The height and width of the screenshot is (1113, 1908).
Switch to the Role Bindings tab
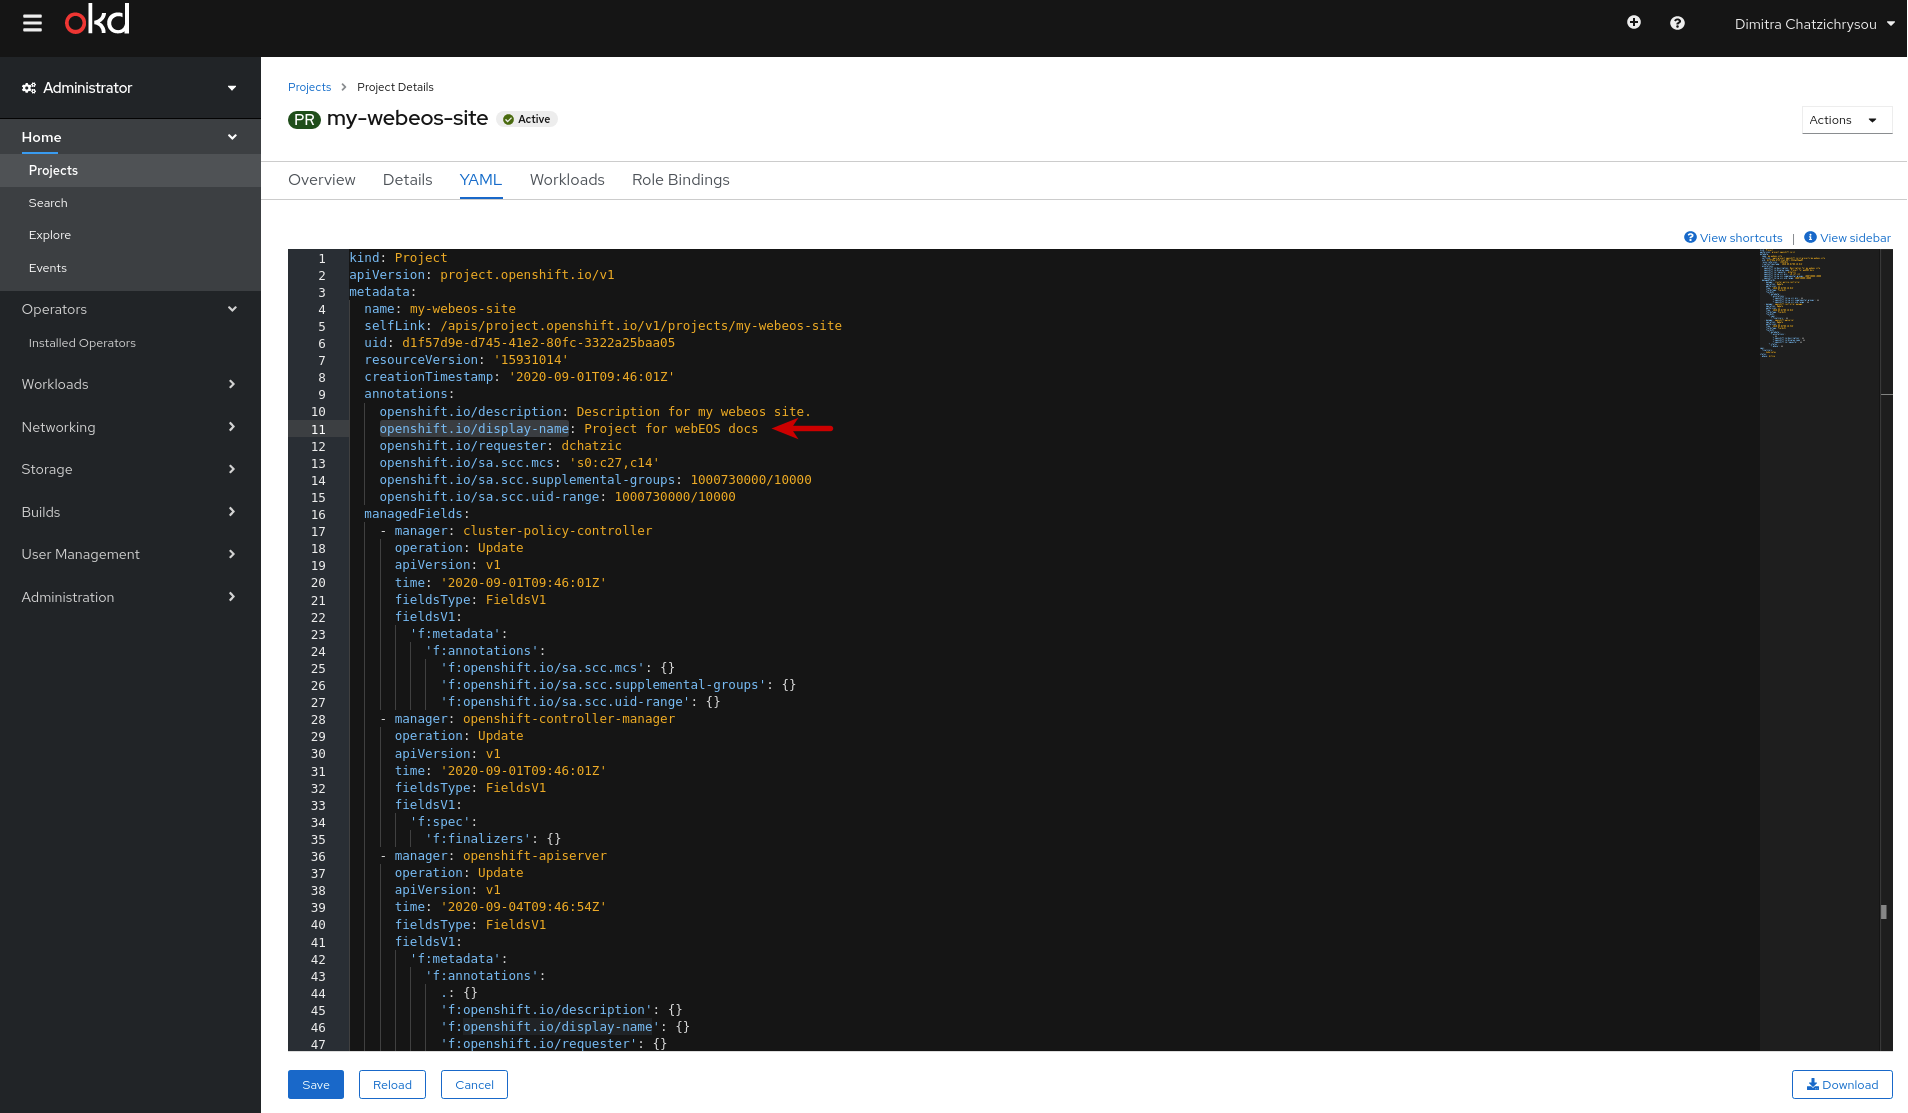tap(680, 180)
